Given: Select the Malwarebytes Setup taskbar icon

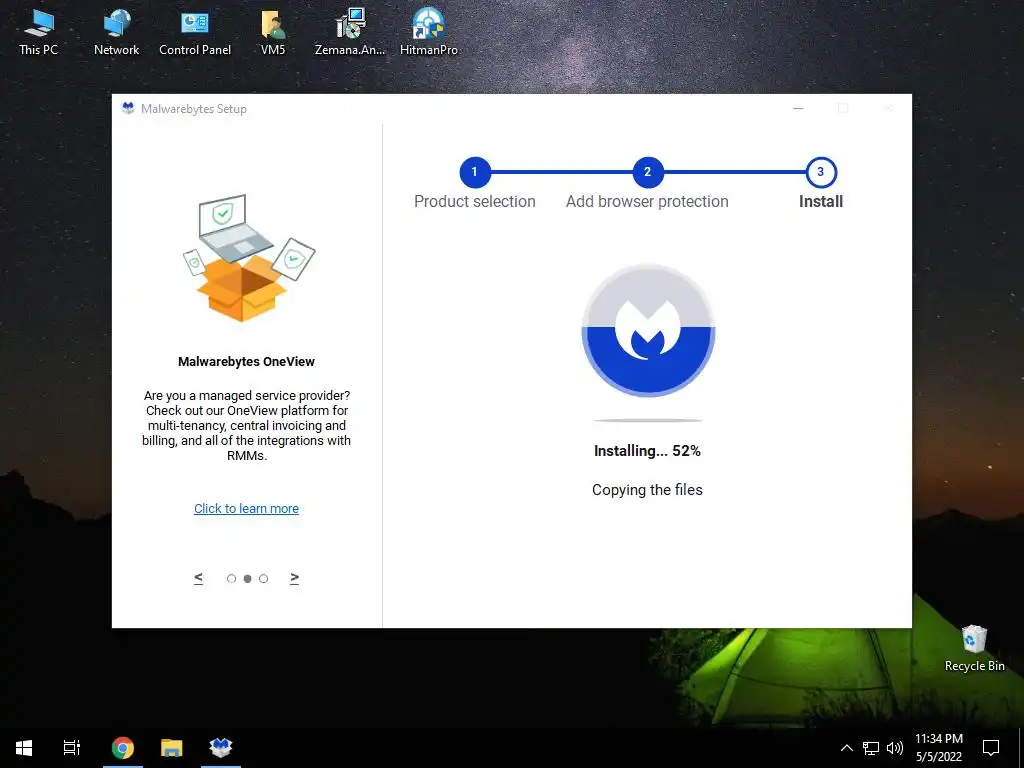Looking at the screenshot, I should [x=221, y=748].
